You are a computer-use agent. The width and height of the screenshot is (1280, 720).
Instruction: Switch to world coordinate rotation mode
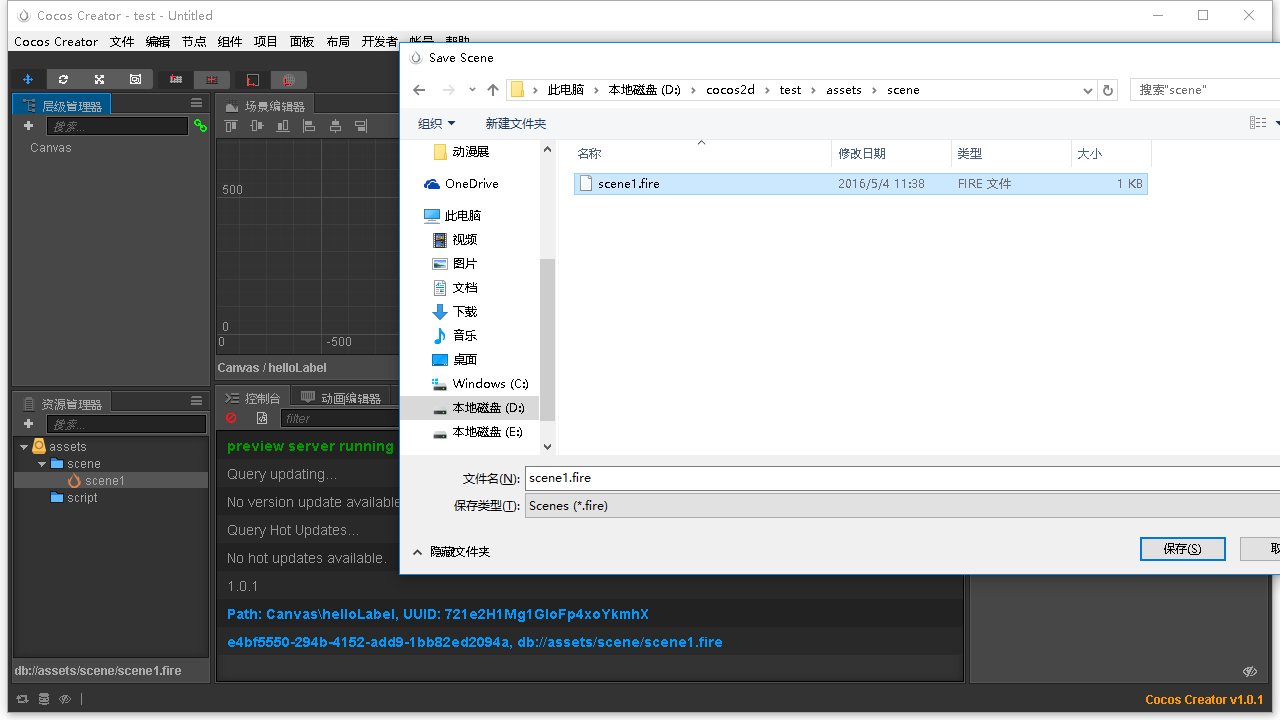pos(288,79)
